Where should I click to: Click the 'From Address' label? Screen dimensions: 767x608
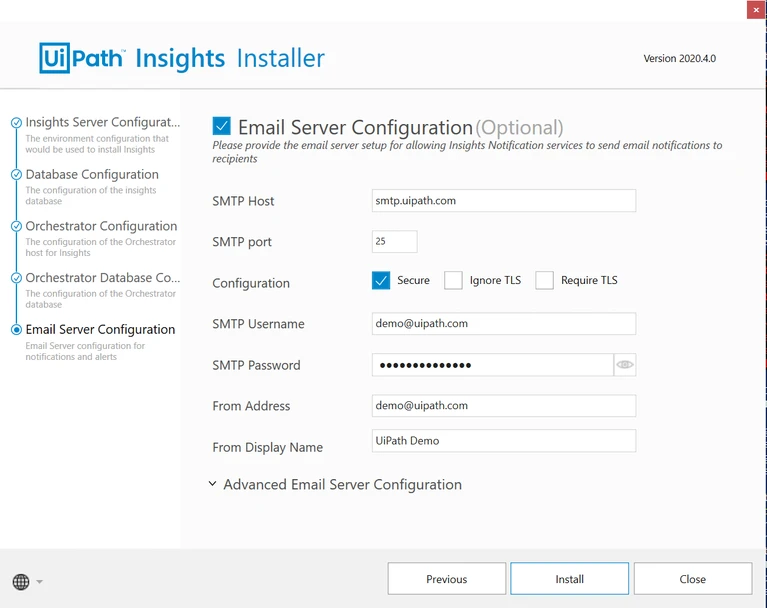coord(251,406)
